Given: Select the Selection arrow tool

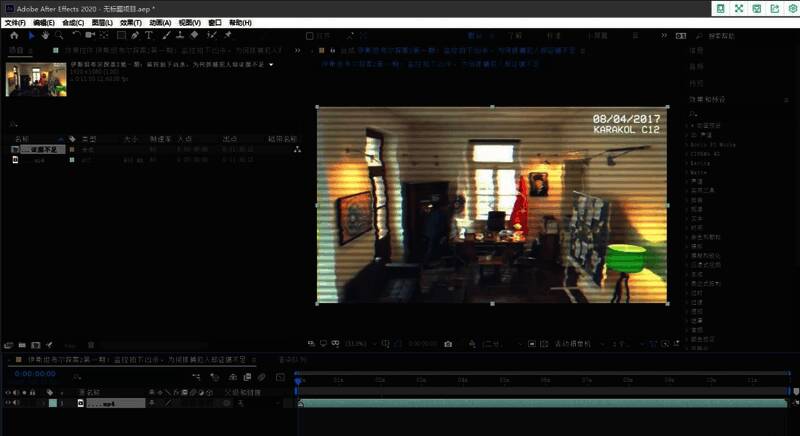Looking at the screenshot, I should 31,35.
